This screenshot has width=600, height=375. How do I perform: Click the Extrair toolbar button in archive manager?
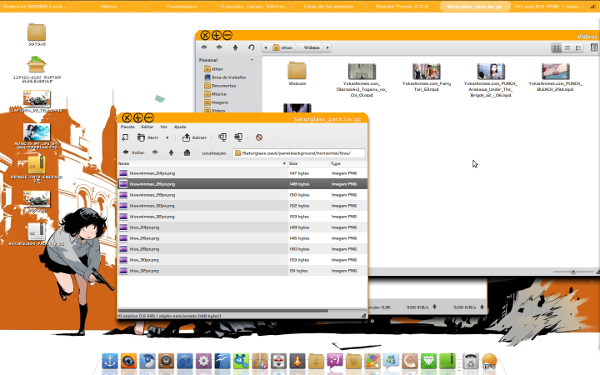(x=194, y=137)
